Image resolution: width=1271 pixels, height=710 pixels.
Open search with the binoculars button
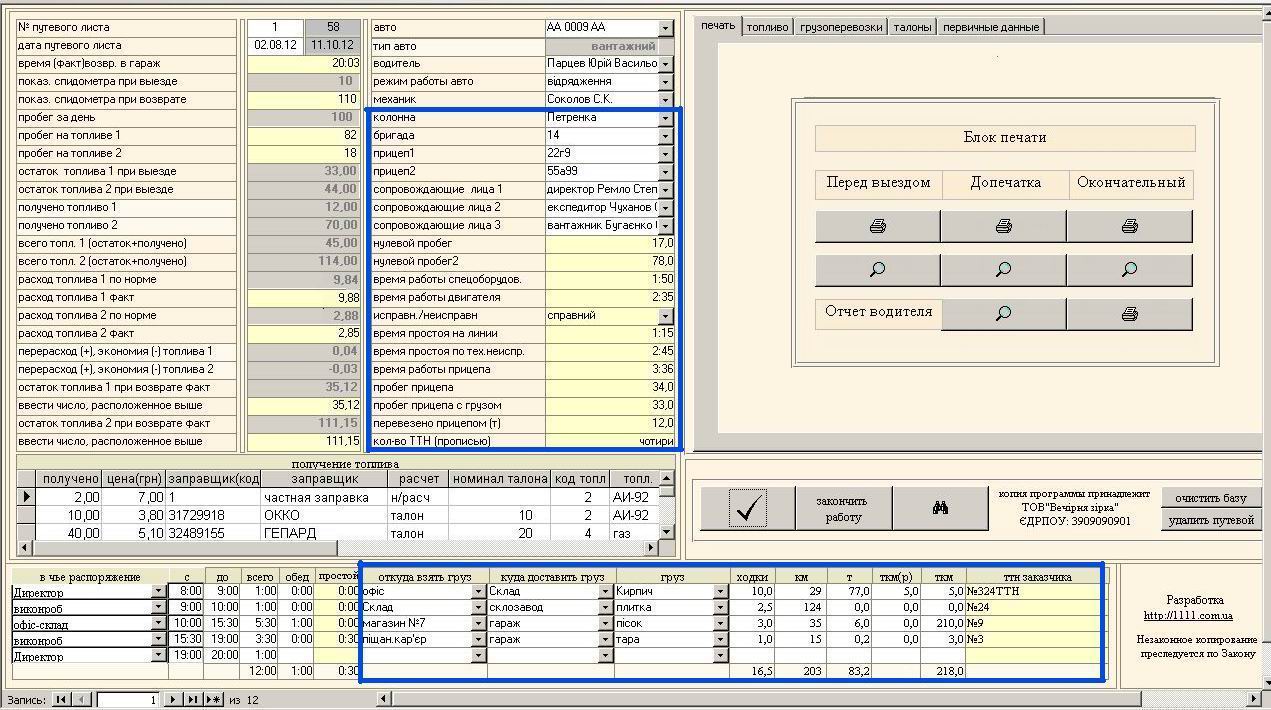click(x=940, y=509)
